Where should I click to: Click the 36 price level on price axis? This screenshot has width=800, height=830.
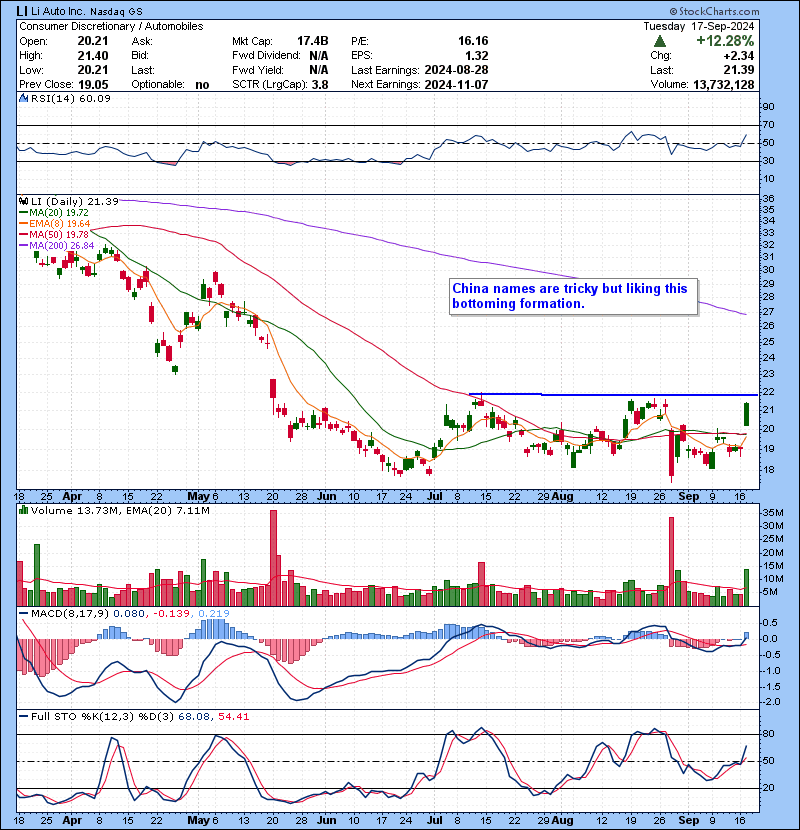(768, 199)
